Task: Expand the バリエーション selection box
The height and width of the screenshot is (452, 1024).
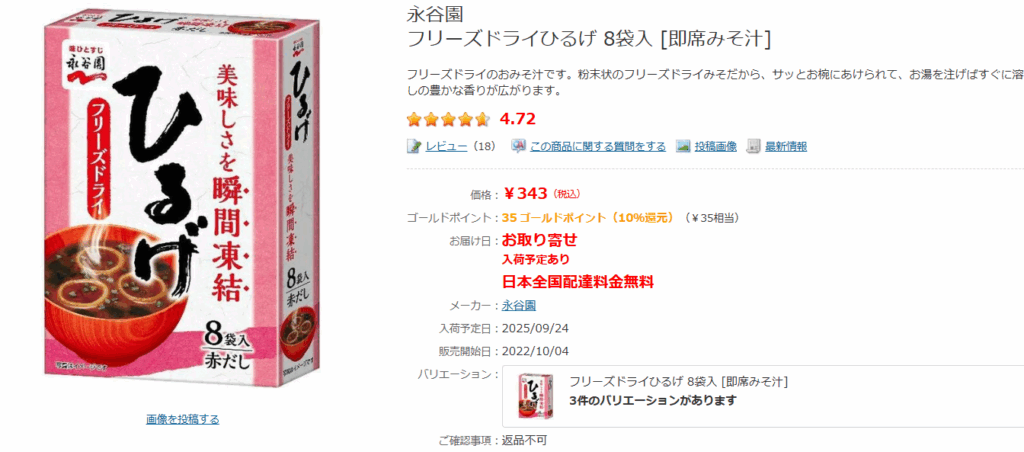Action: coord(763,396)
